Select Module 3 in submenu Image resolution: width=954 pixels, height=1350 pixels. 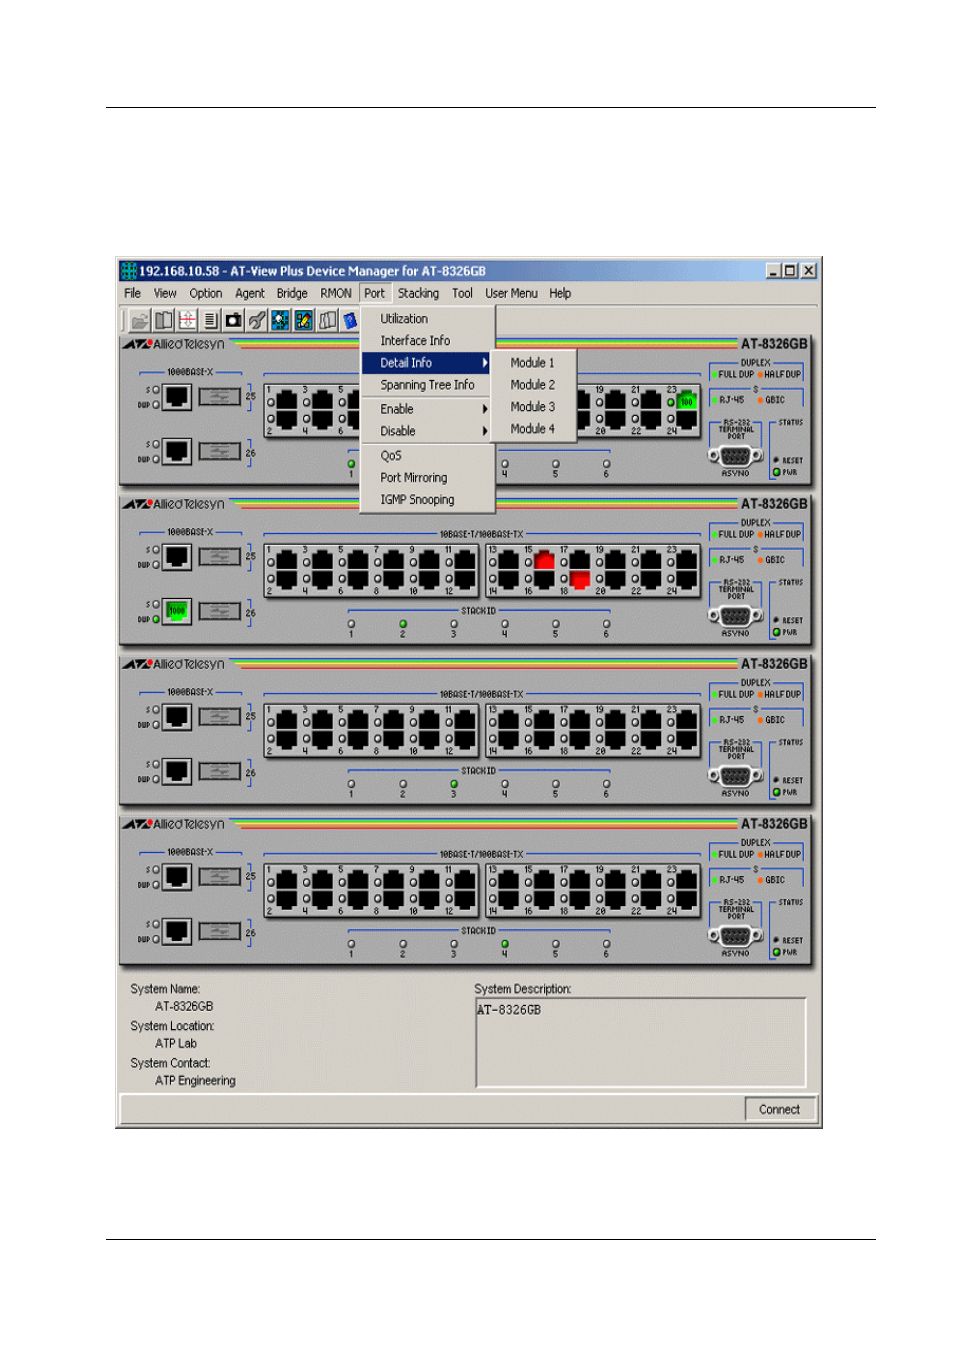coord(534,407)
